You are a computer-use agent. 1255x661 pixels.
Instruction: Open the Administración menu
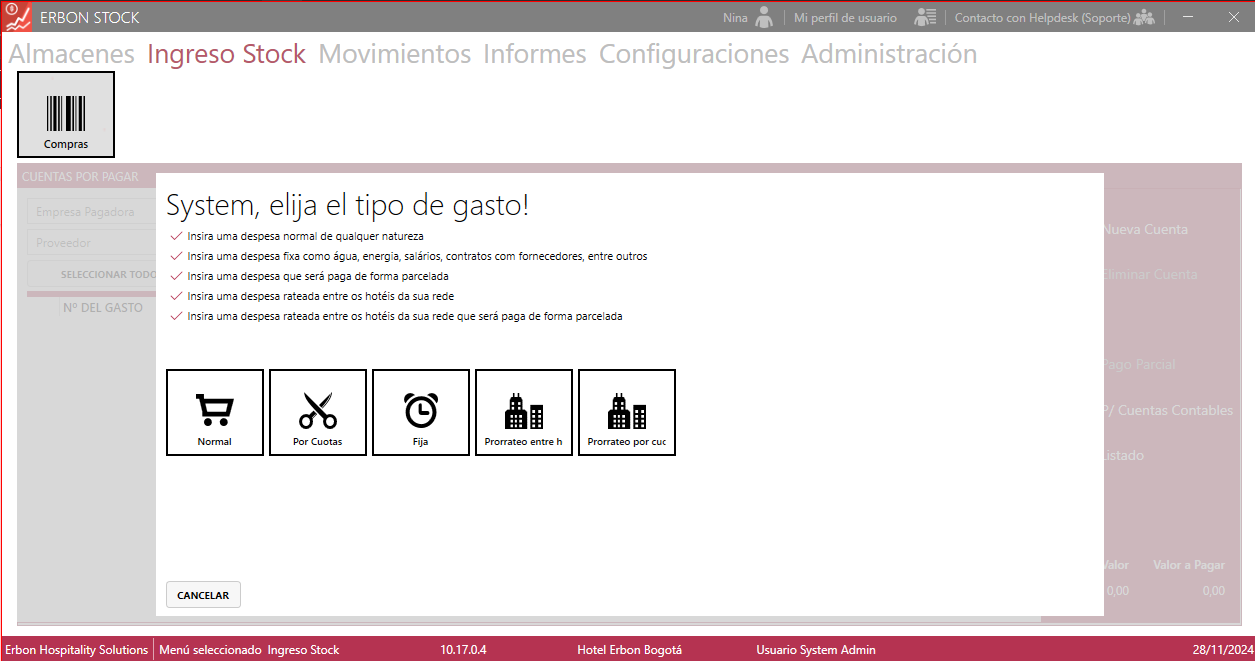(x=888, y=54)
